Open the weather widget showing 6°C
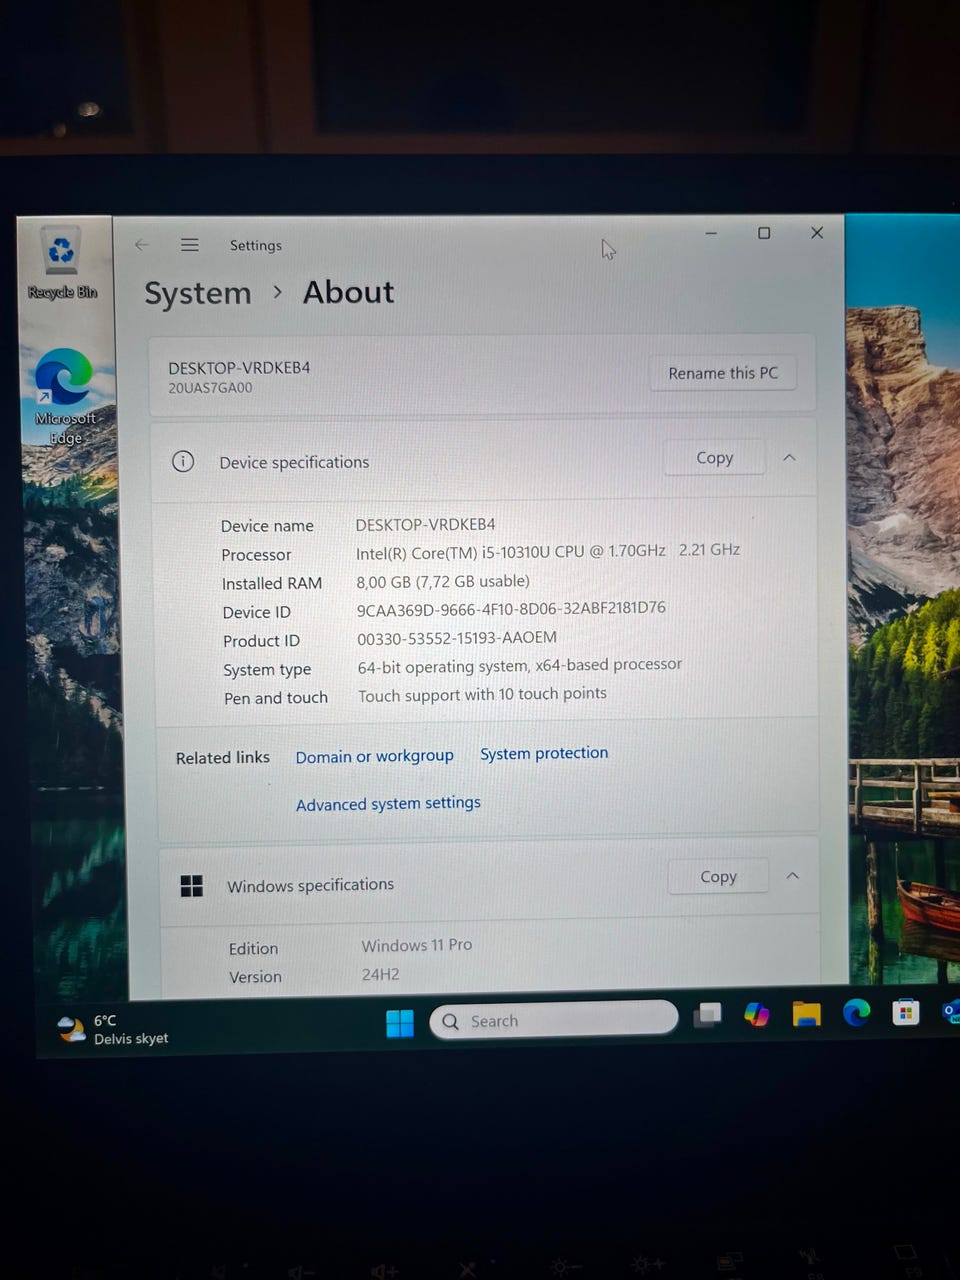The image size is (960, 1280). [112, 1030]
